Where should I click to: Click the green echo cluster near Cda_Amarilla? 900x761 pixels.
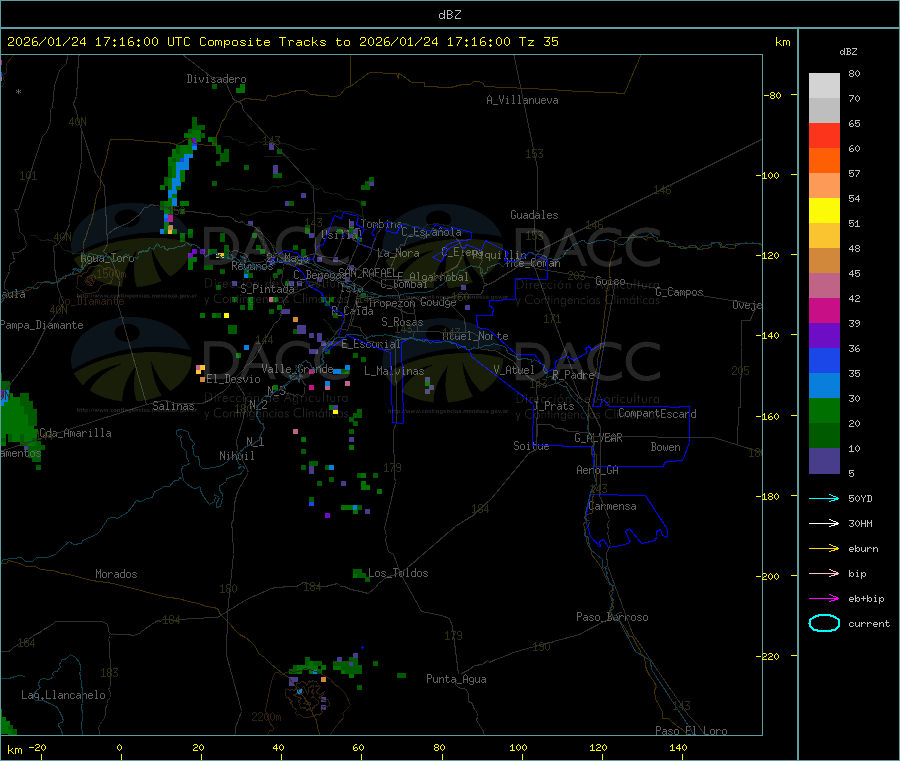(19, 420)
